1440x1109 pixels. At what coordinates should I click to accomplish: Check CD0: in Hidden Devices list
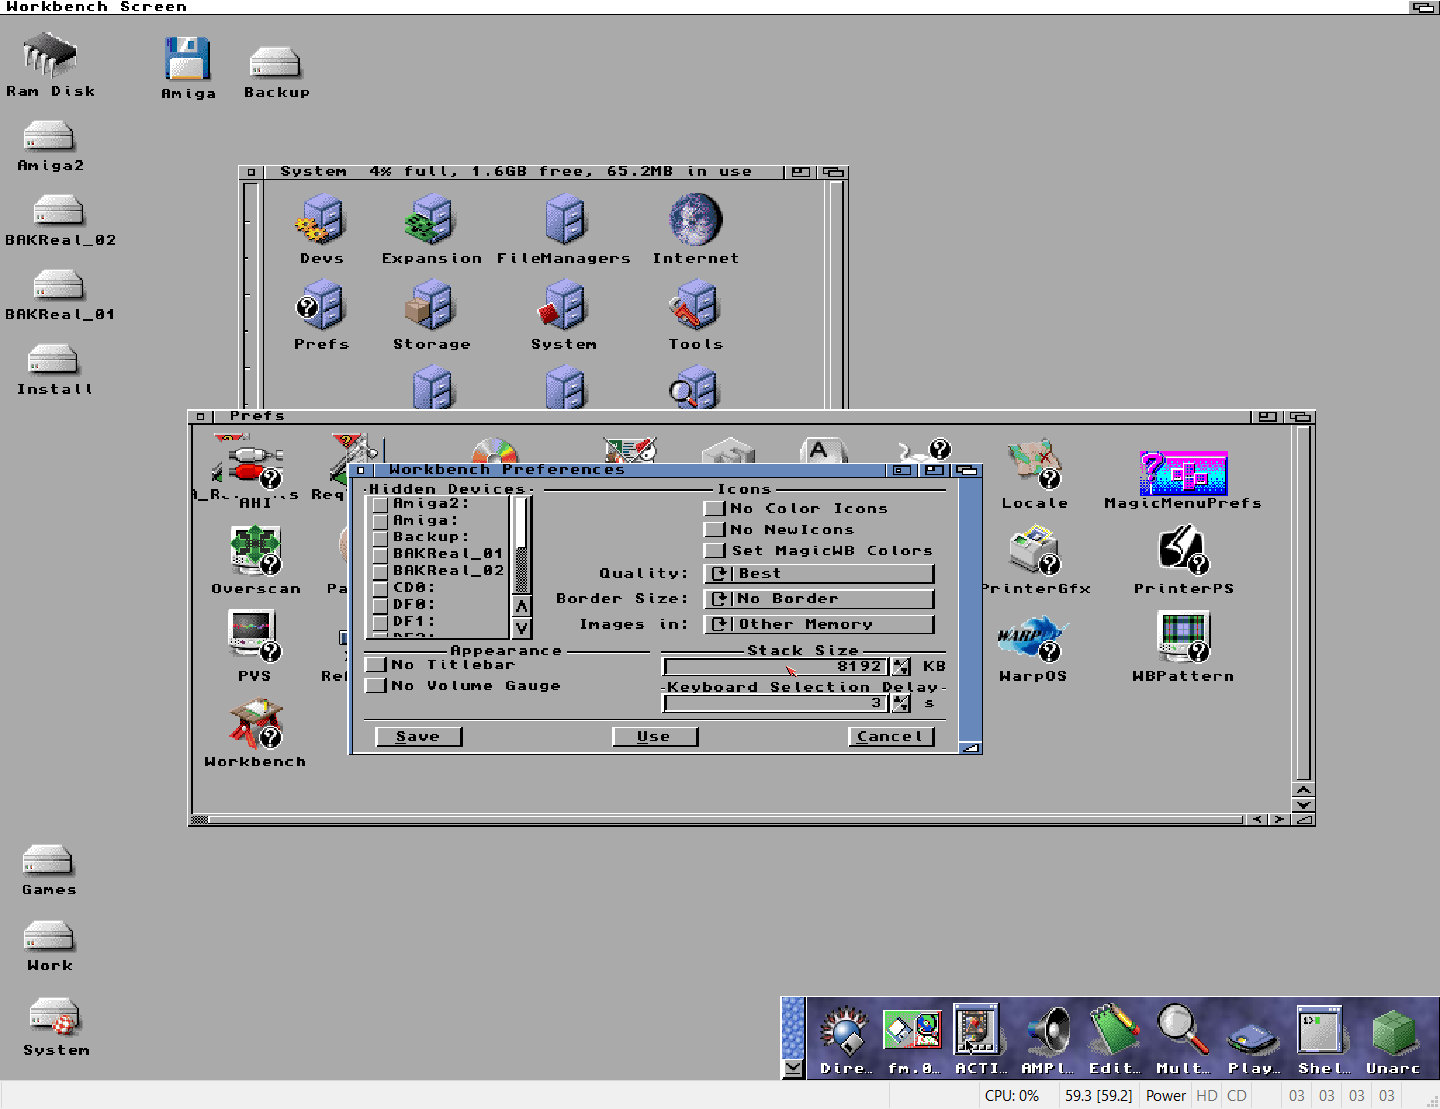pyautogui.click(x=380, y=588)
